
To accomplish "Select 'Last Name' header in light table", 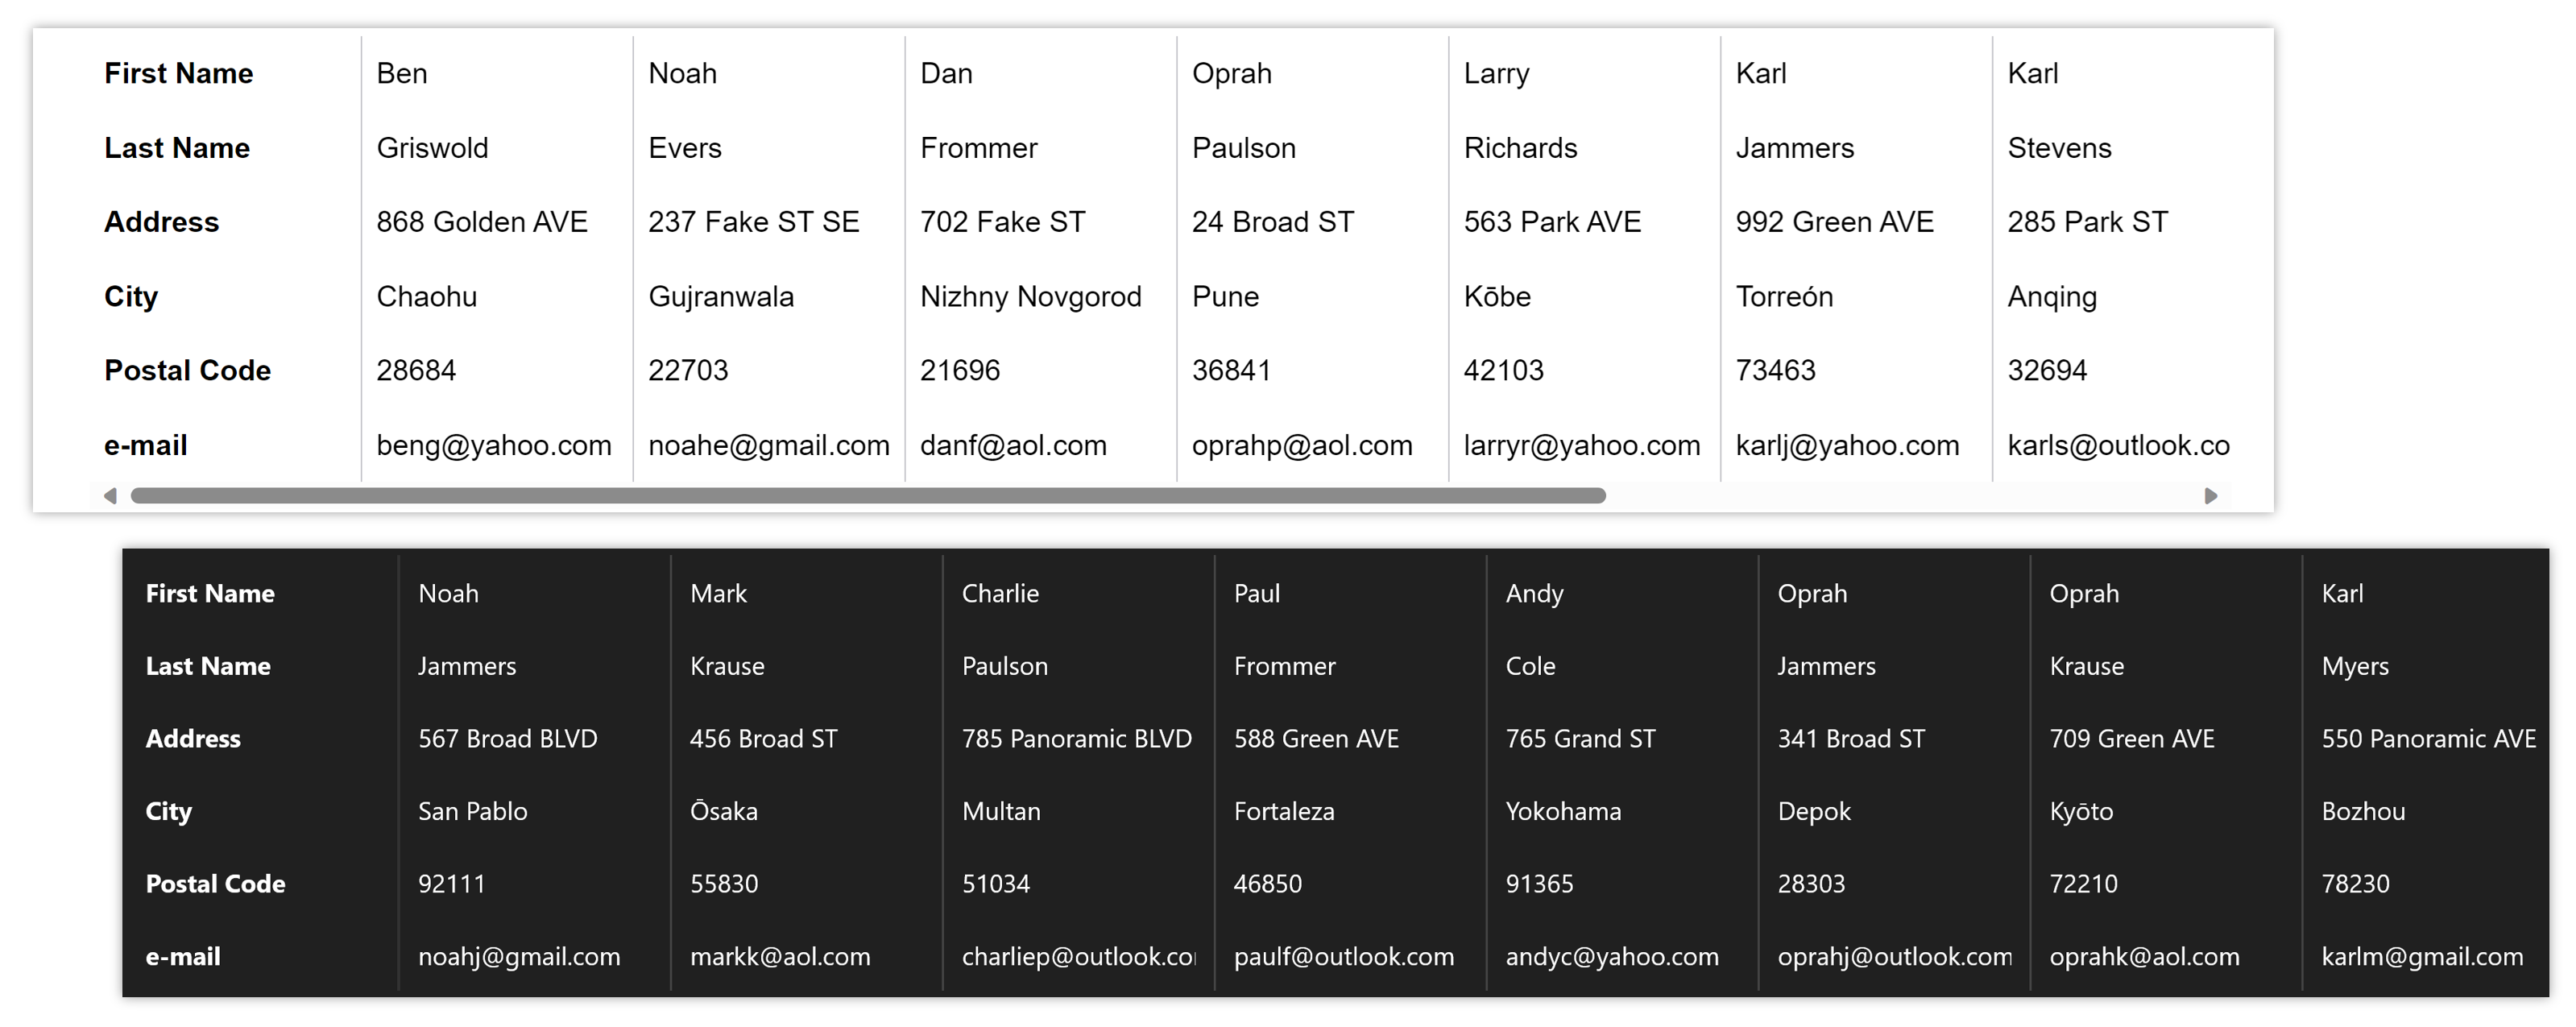I will pos(177,148).
